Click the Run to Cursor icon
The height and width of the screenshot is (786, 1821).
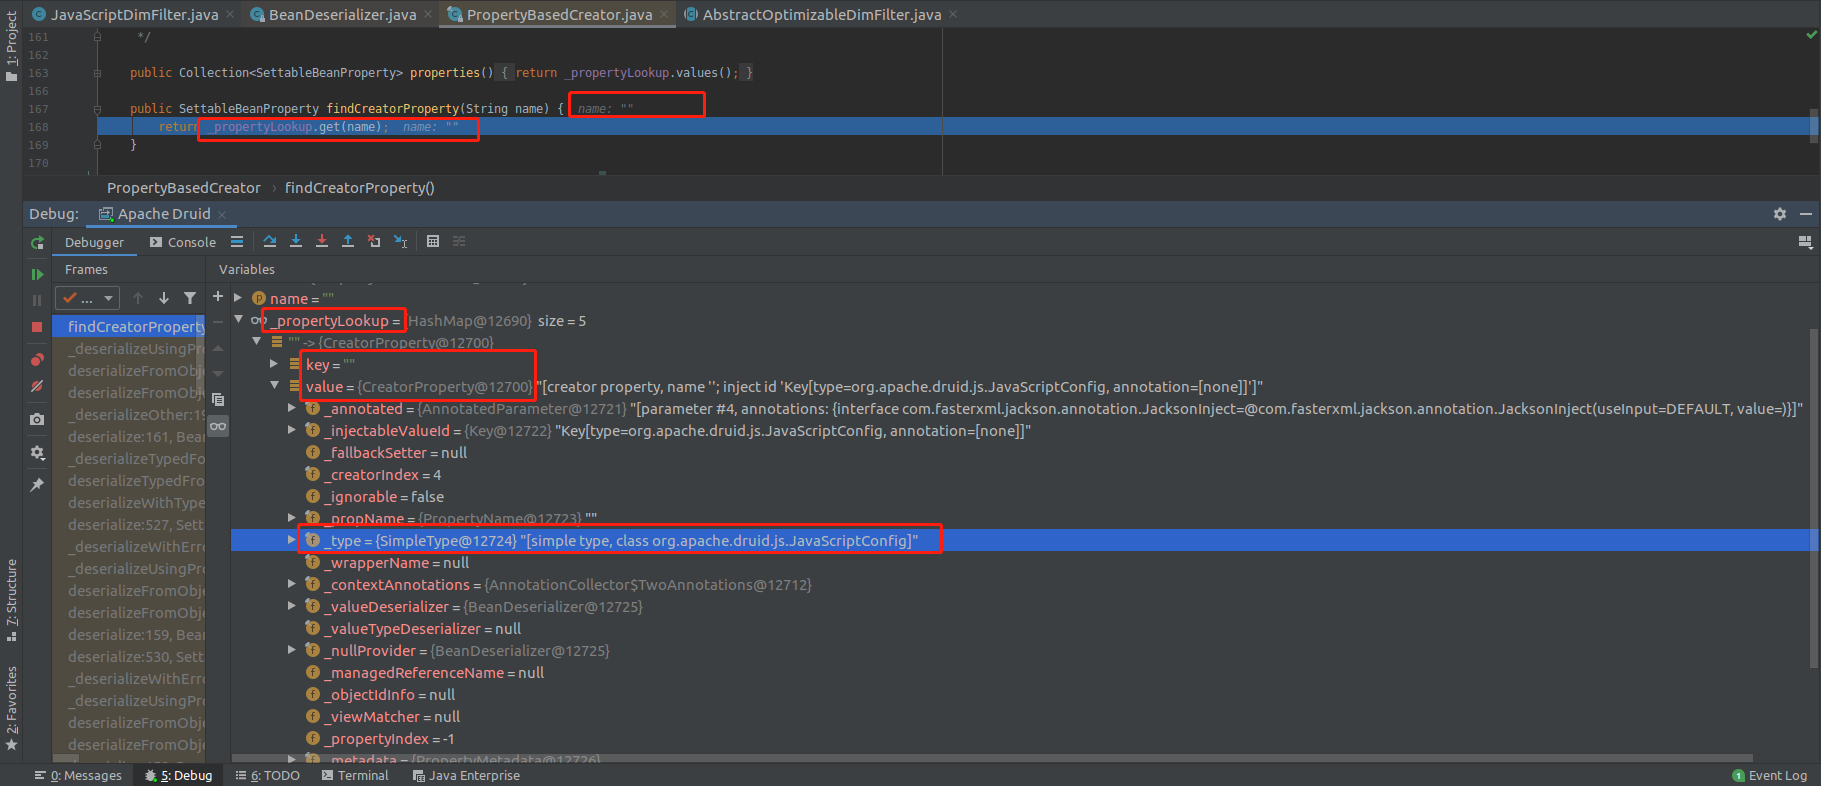click(400, 241)
